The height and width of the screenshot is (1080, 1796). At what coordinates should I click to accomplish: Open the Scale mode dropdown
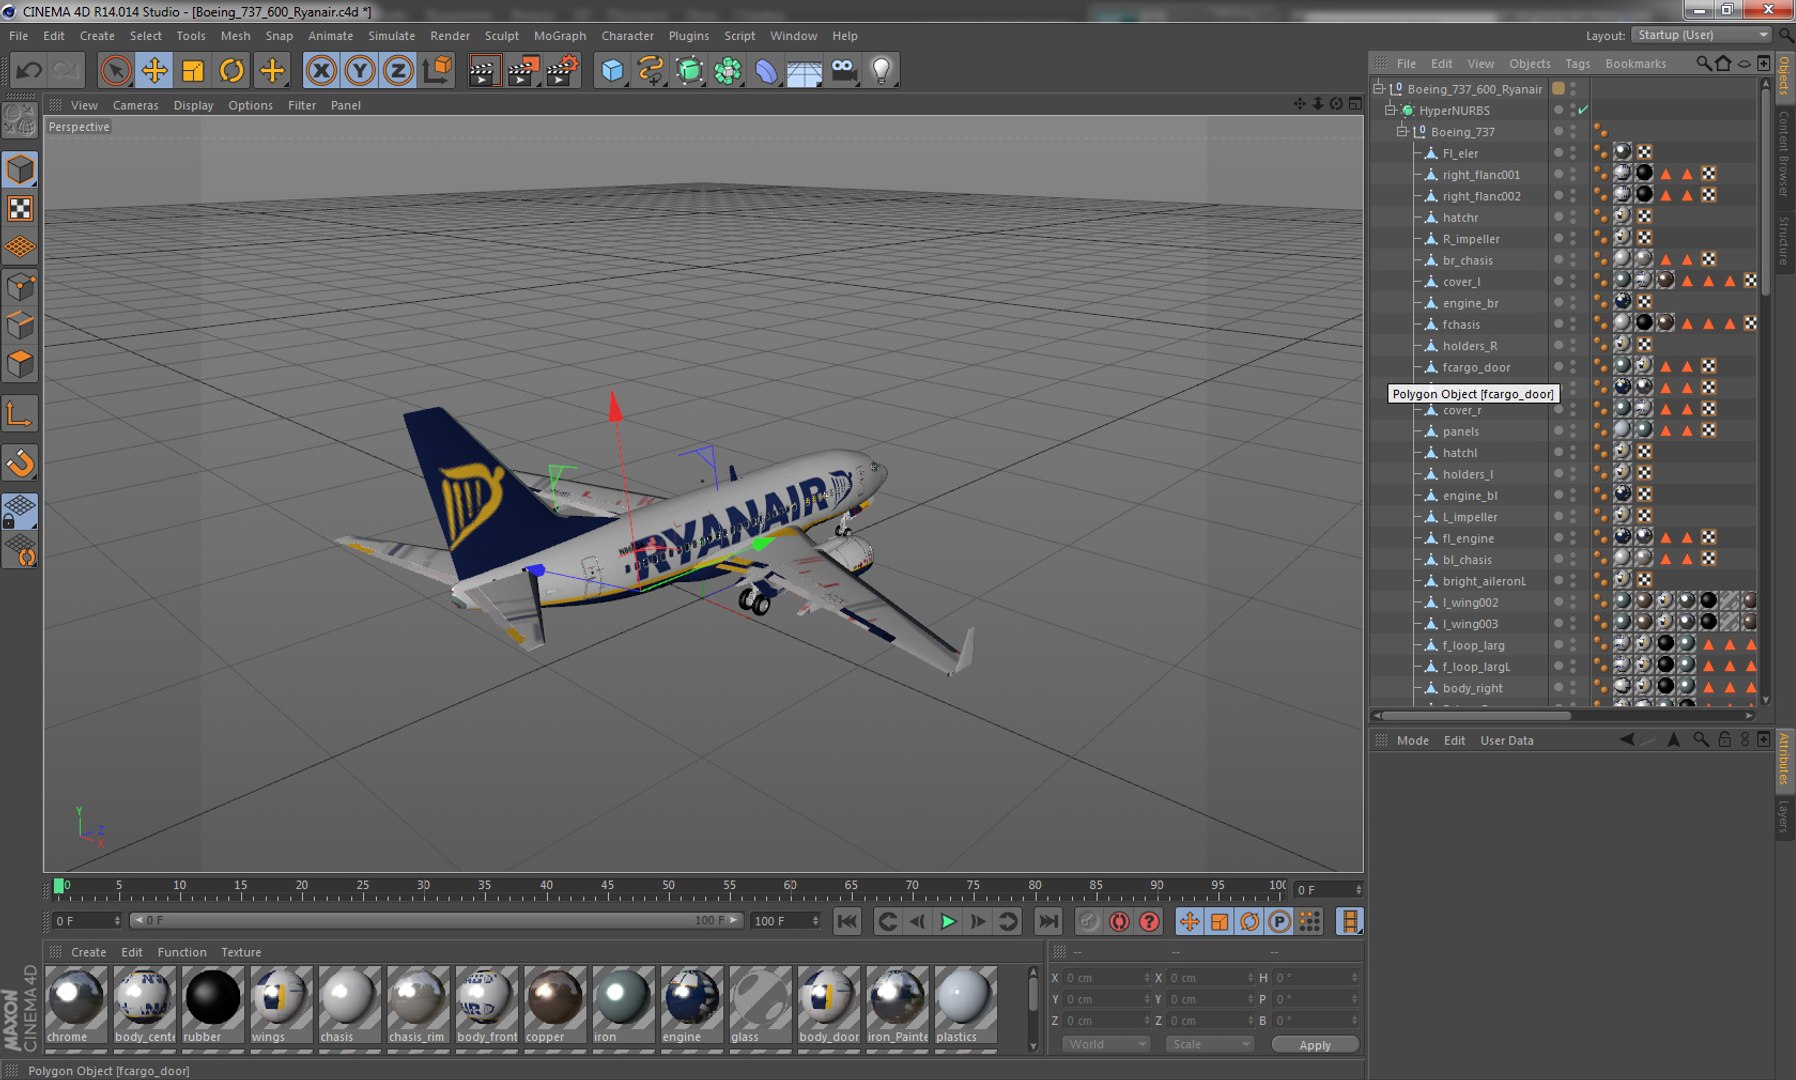1210,1044
